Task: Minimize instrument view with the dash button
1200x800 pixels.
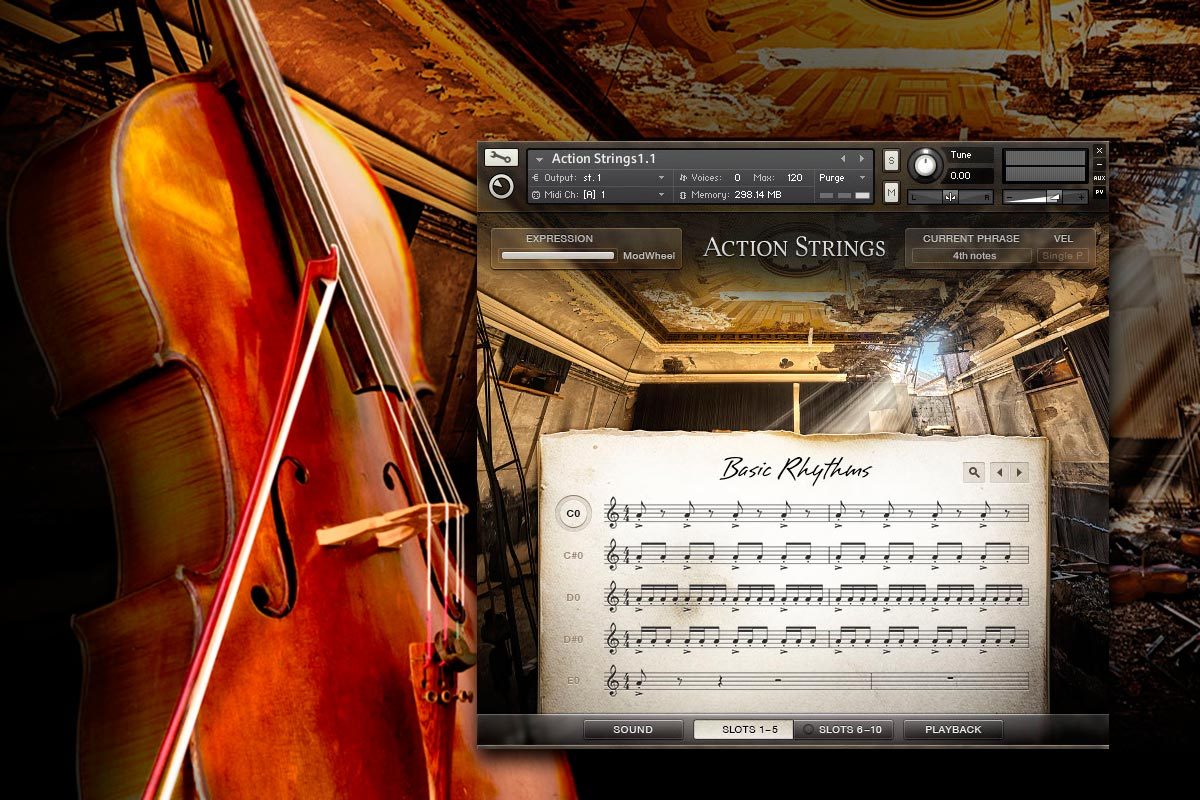Action: tap(1099, 165)
